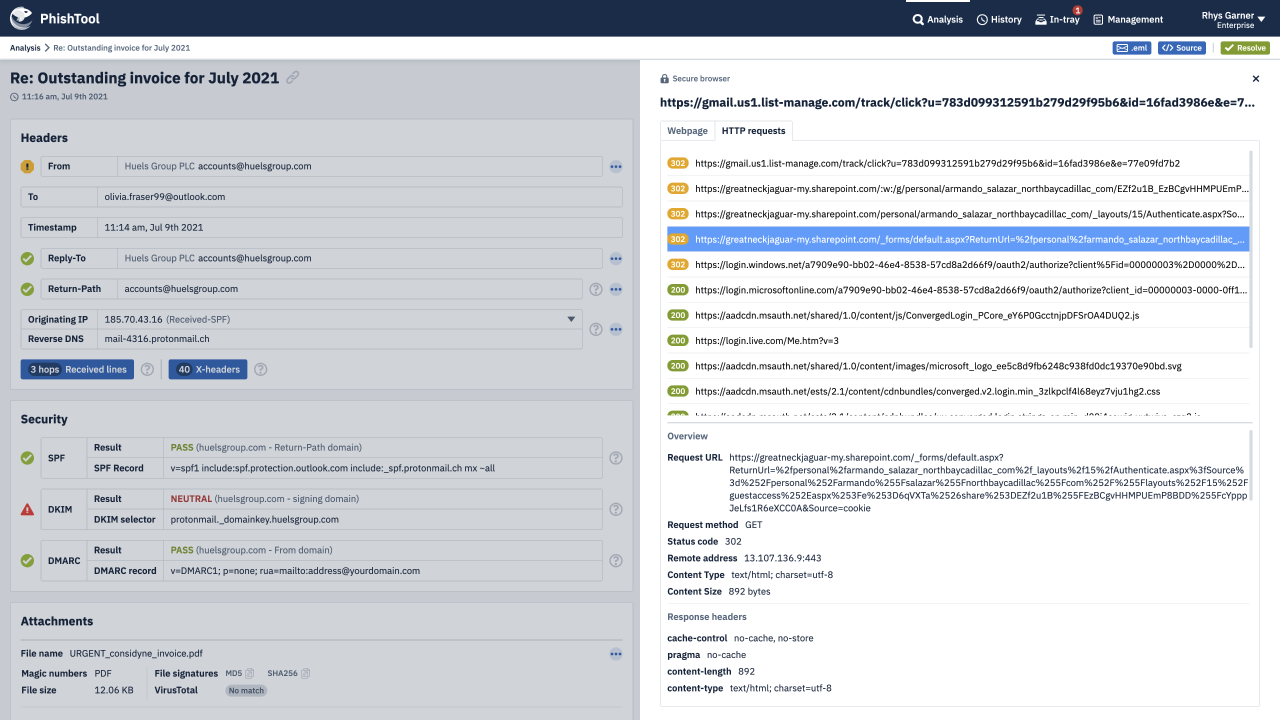Viewport: 1280px width, 720px height.
Task: Open more options for the From row
Action: pyautogui.click(x=616, y=167)
